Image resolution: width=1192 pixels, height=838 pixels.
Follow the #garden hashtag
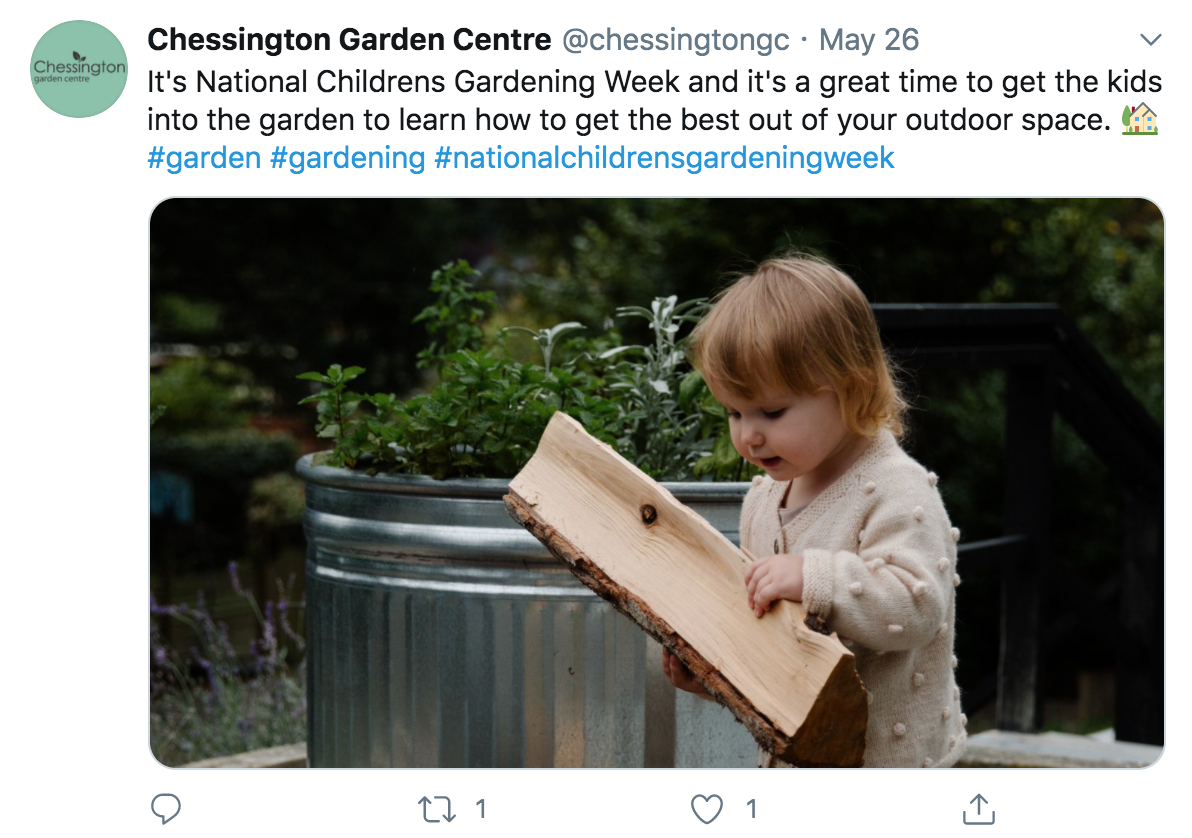pyautogui.click(x=204, y=158)
